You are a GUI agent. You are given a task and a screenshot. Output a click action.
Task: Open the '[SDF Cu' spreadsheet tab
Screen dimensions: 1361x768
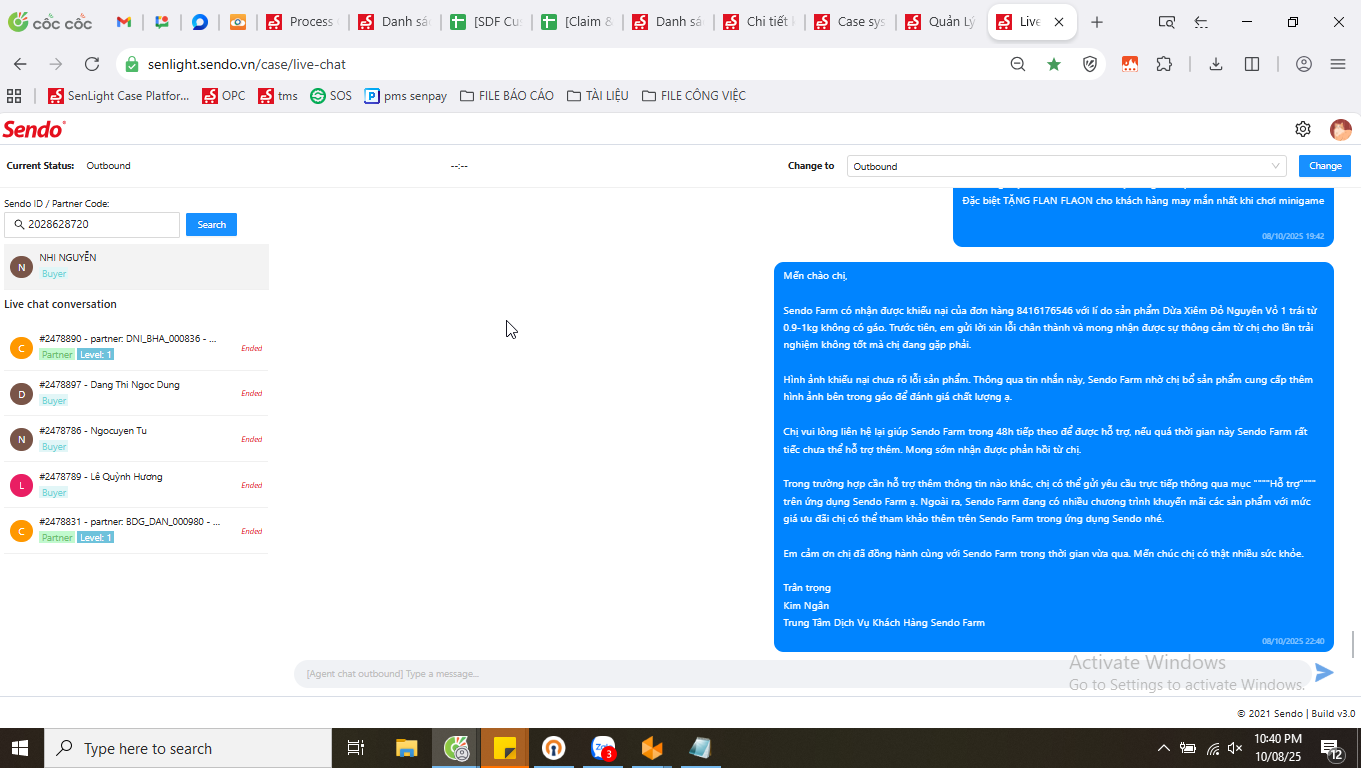coord(486,22)
